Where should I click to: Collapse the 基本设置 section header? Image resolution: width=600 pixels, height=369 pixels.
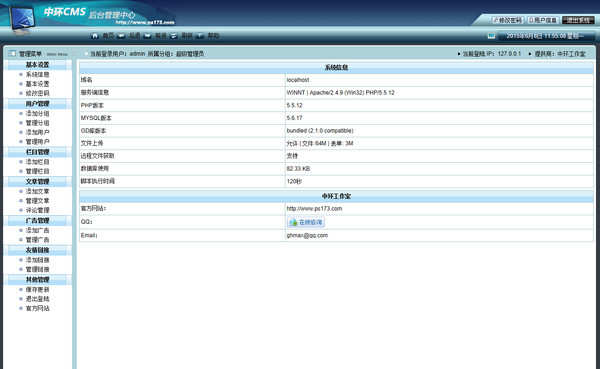click(38, 65)
